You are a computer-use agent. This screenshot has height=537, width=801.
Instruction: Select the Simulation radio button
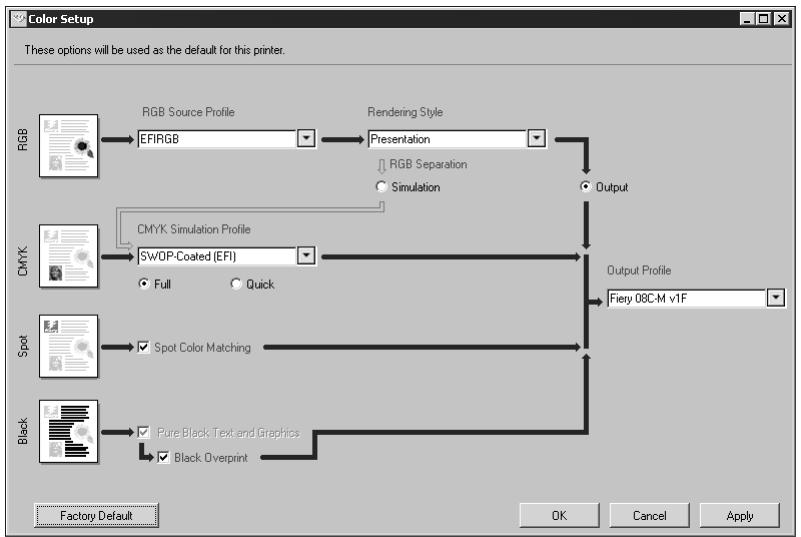382,186
